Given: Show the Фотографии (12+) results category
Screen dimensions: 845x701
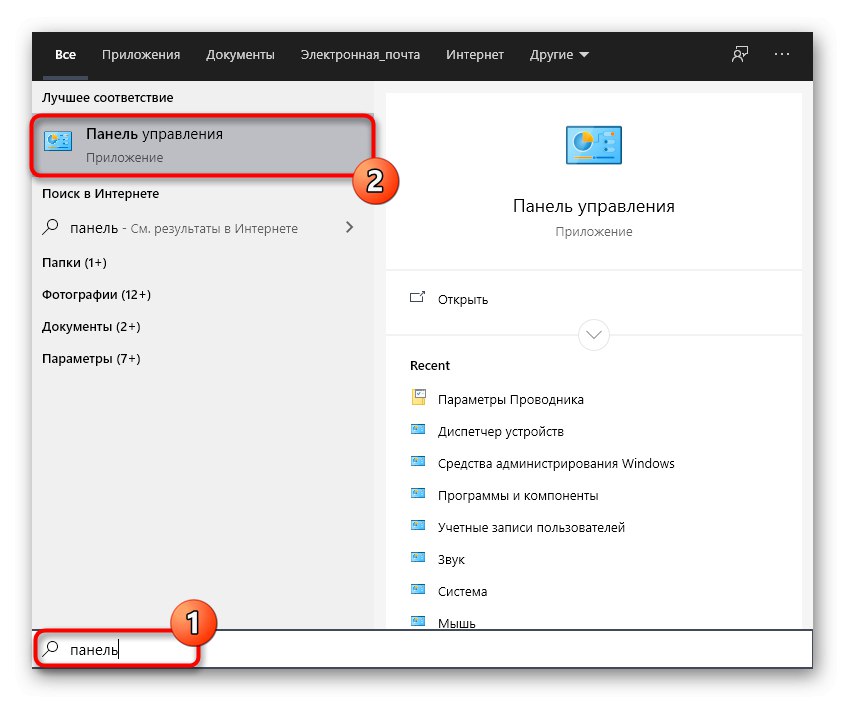Looking at the screenshot, I should (96, 295).
